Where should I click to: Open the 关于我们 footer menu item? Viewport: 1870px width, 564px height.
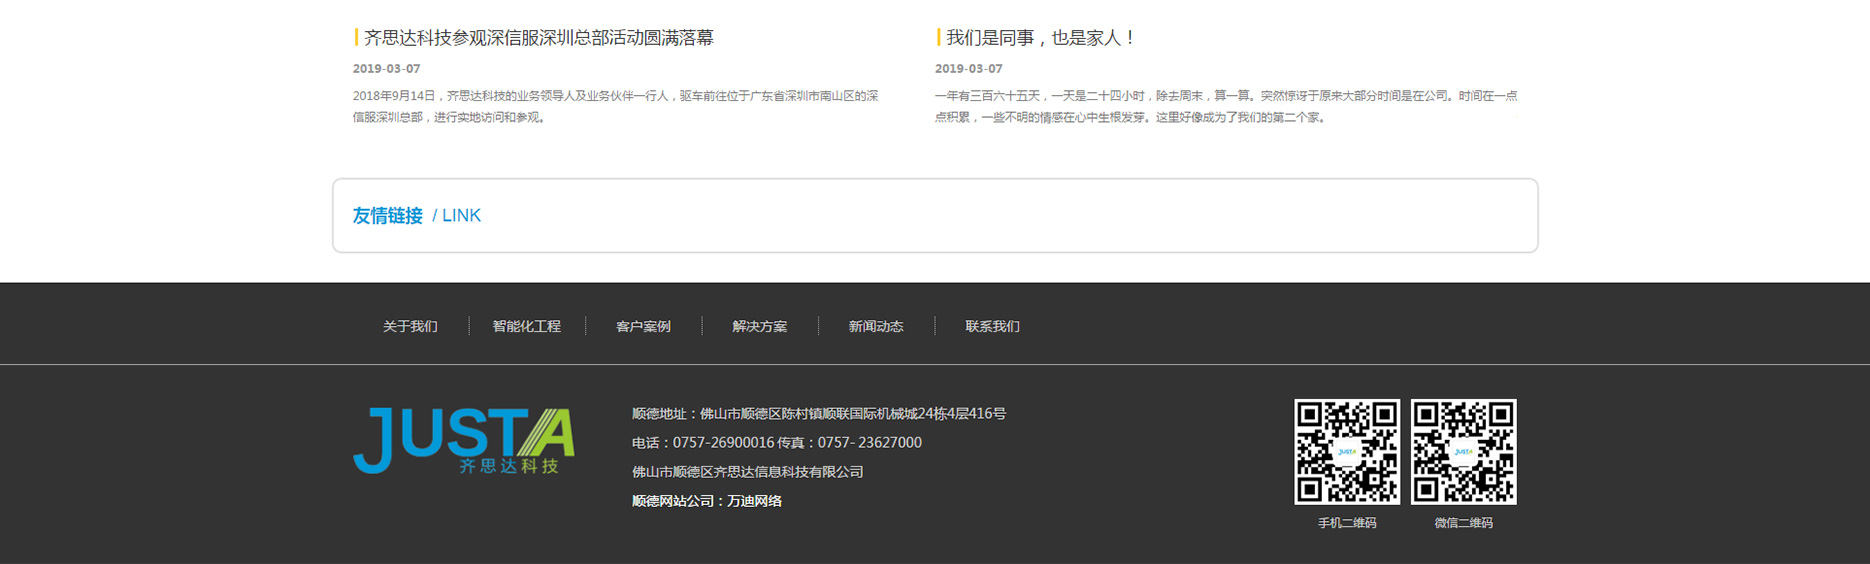[410, 326]
